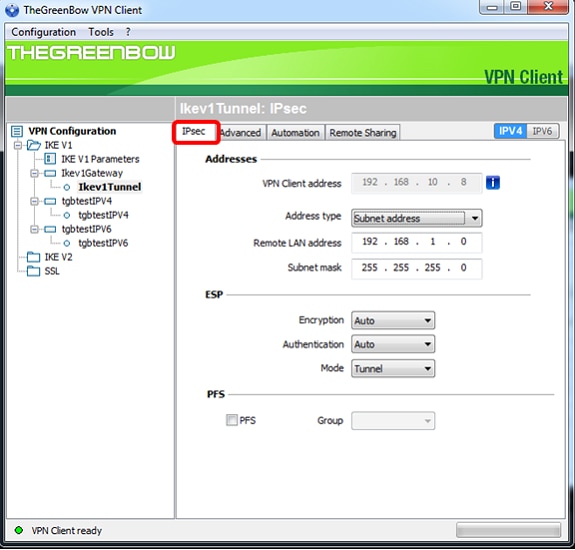Click the tgbtestIPV4 tunnel circle icon
The width and height of the screenshot is (575, 550).
coord(67,215)
